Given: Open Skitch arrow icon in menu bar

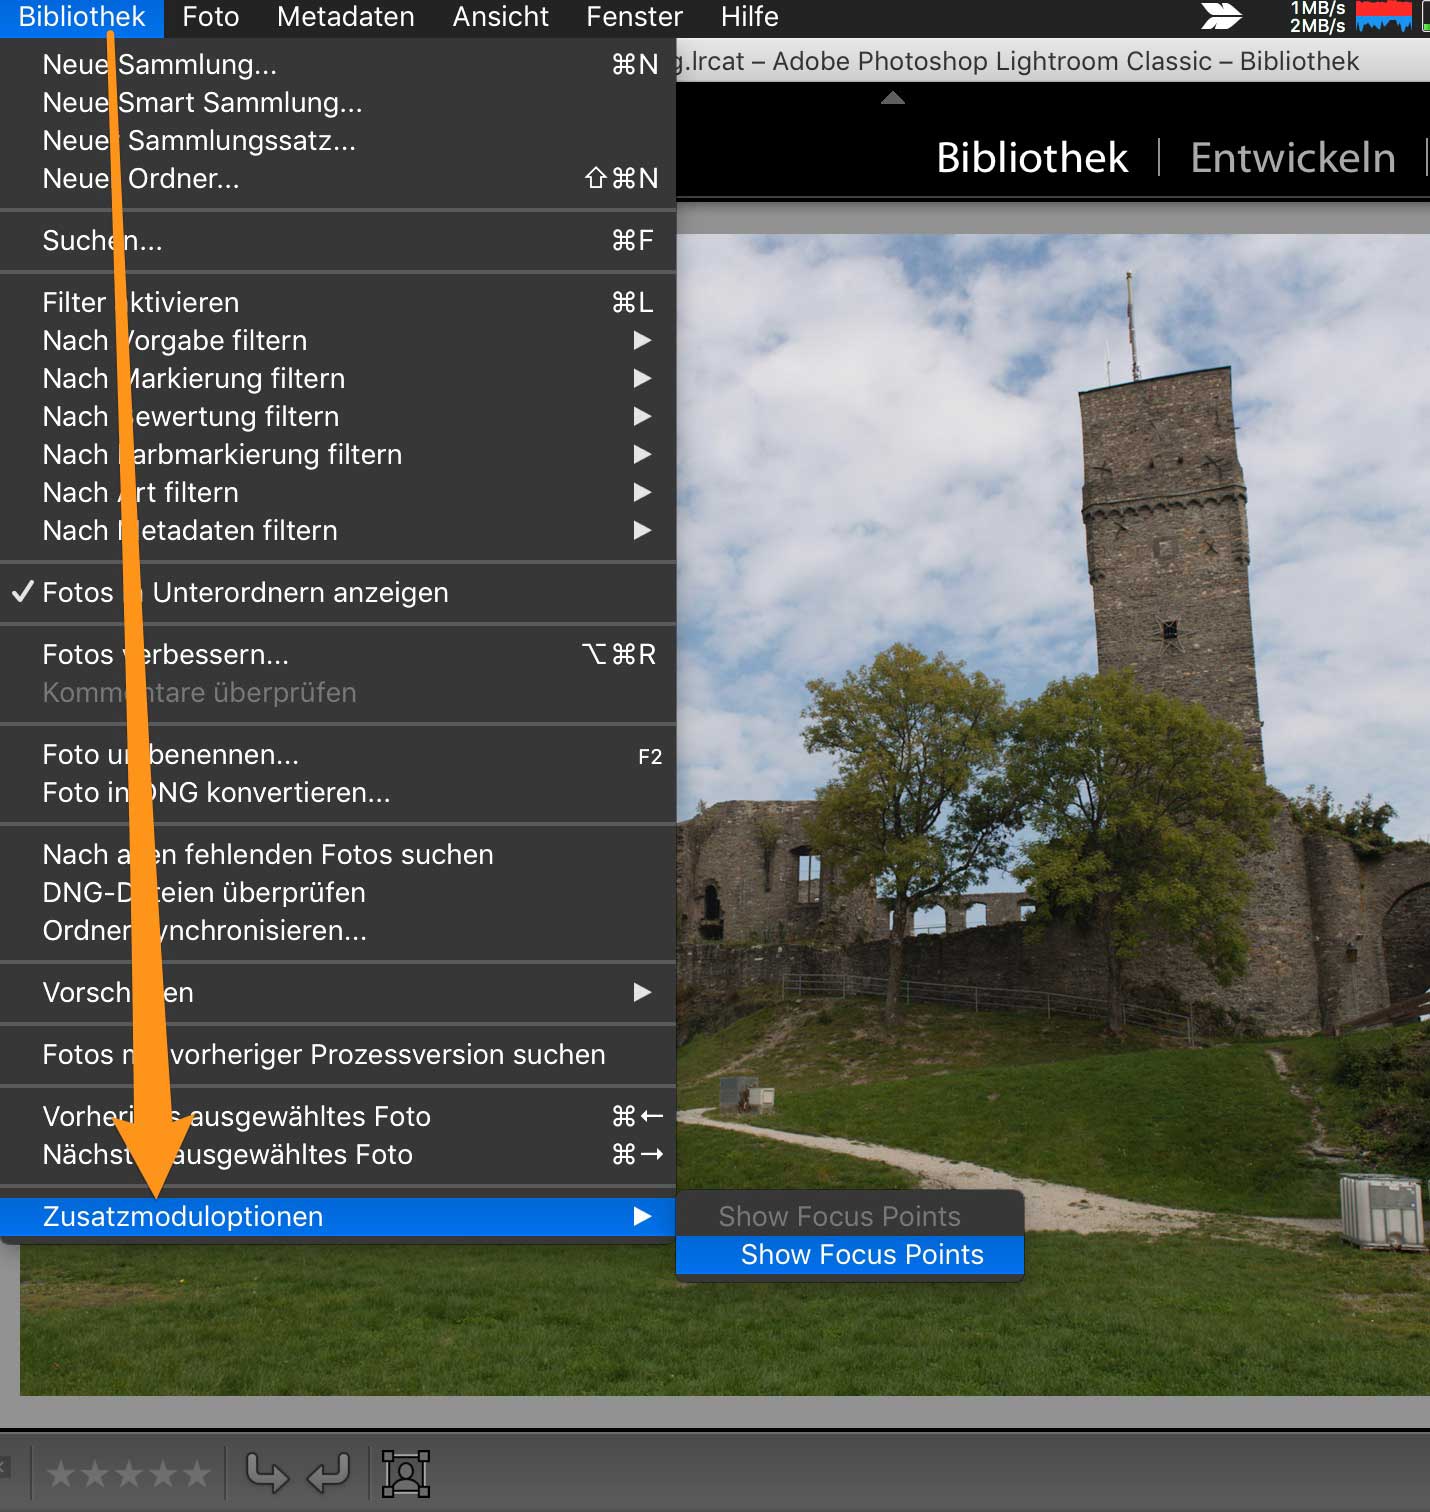Looking at the screenshot, I should click(x=1220, y=16).
